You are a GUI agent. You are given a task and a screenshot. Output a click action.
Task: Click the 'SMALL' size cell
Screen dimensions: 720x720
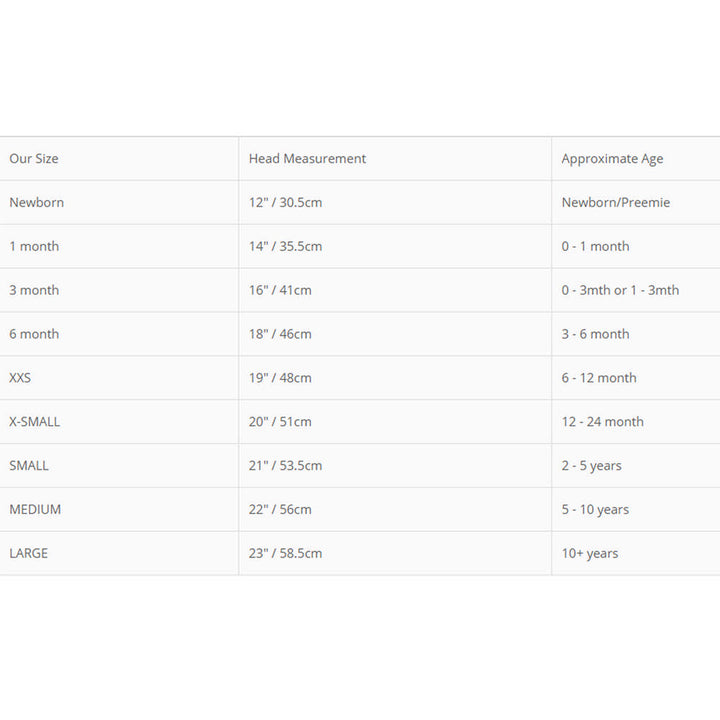[x=29, y=466]
